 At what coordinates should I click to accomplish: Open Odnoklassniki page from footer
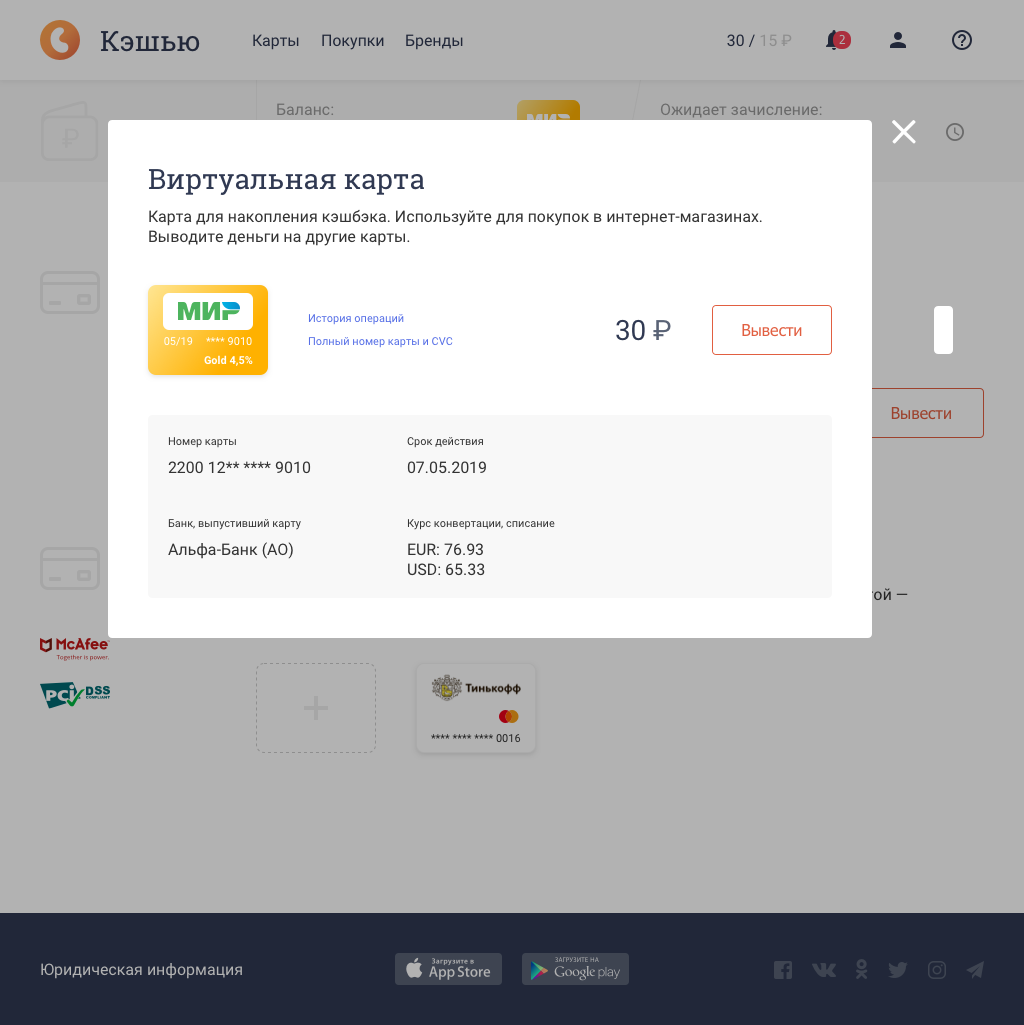[x=862, y=969]
